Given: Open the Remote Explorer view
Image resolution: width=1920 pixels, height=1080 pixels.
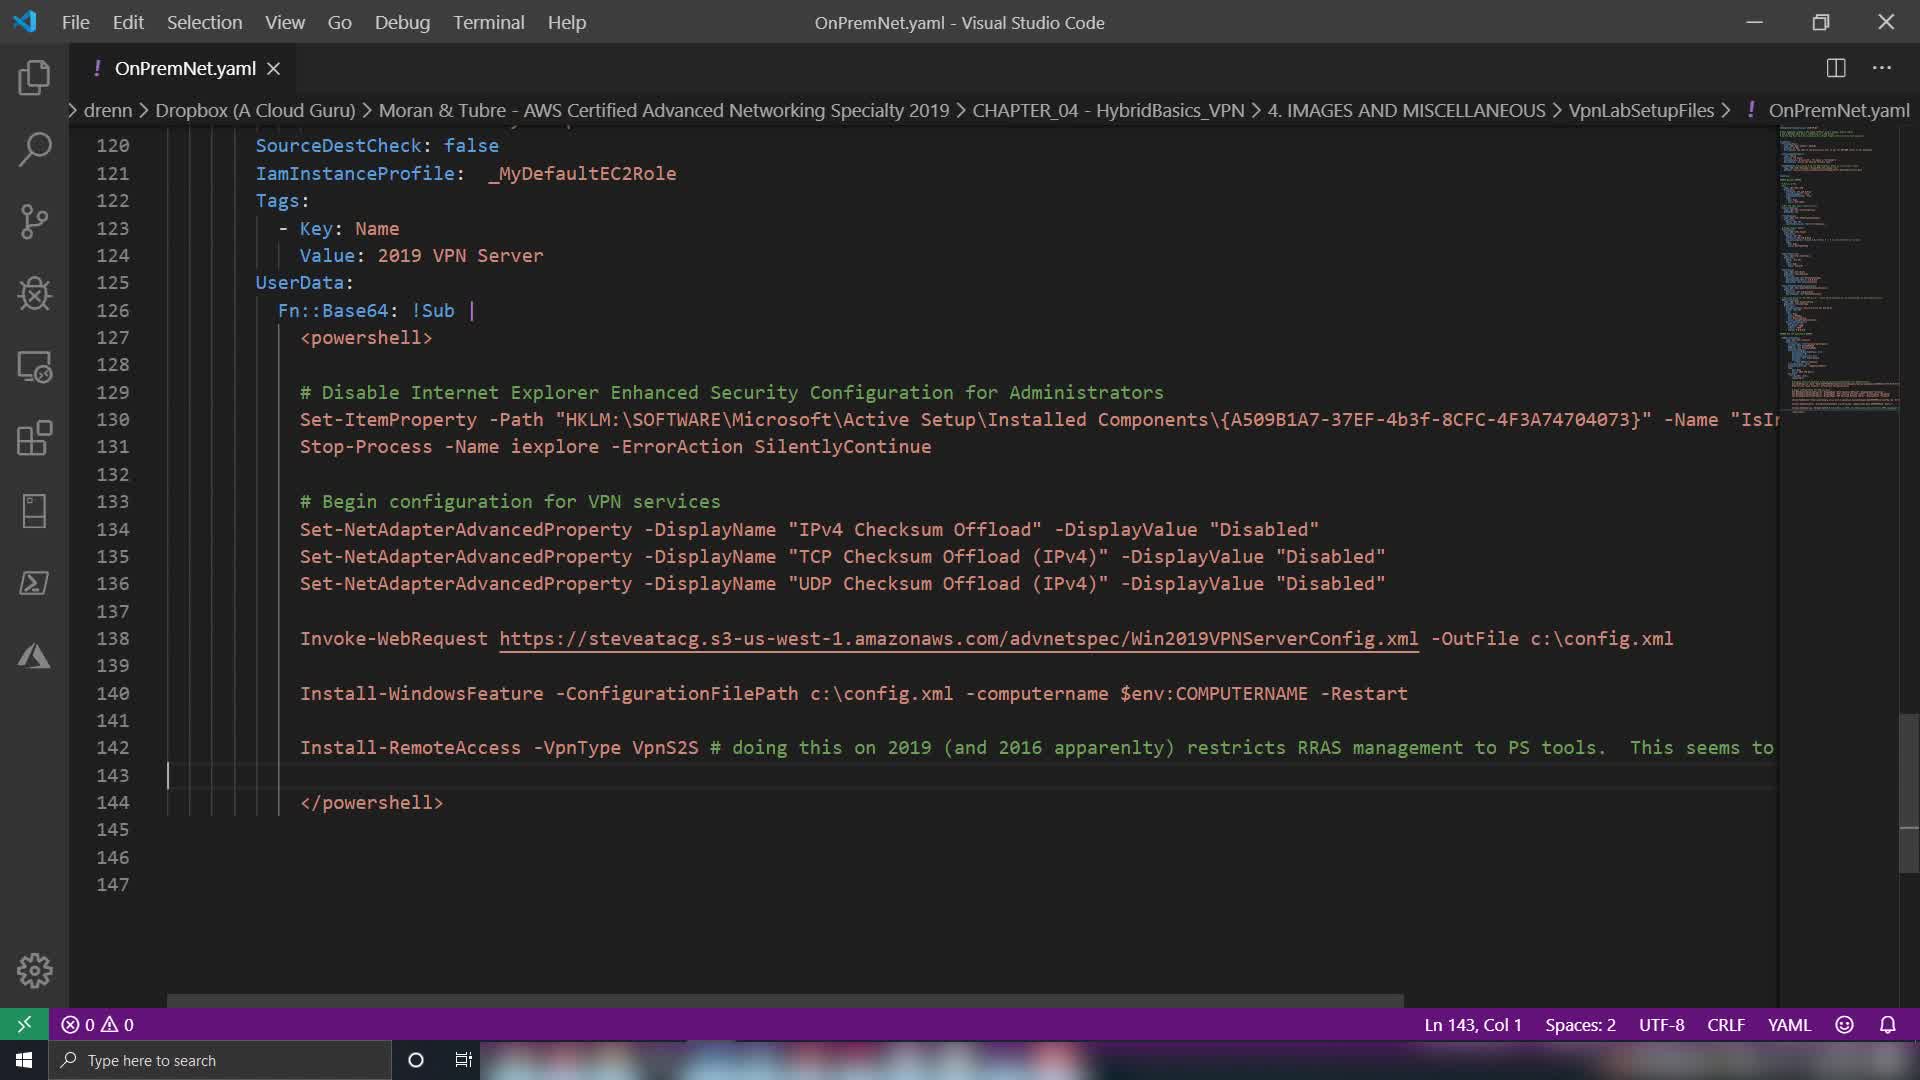Looking at the screenshot, I should pos(34,367).
